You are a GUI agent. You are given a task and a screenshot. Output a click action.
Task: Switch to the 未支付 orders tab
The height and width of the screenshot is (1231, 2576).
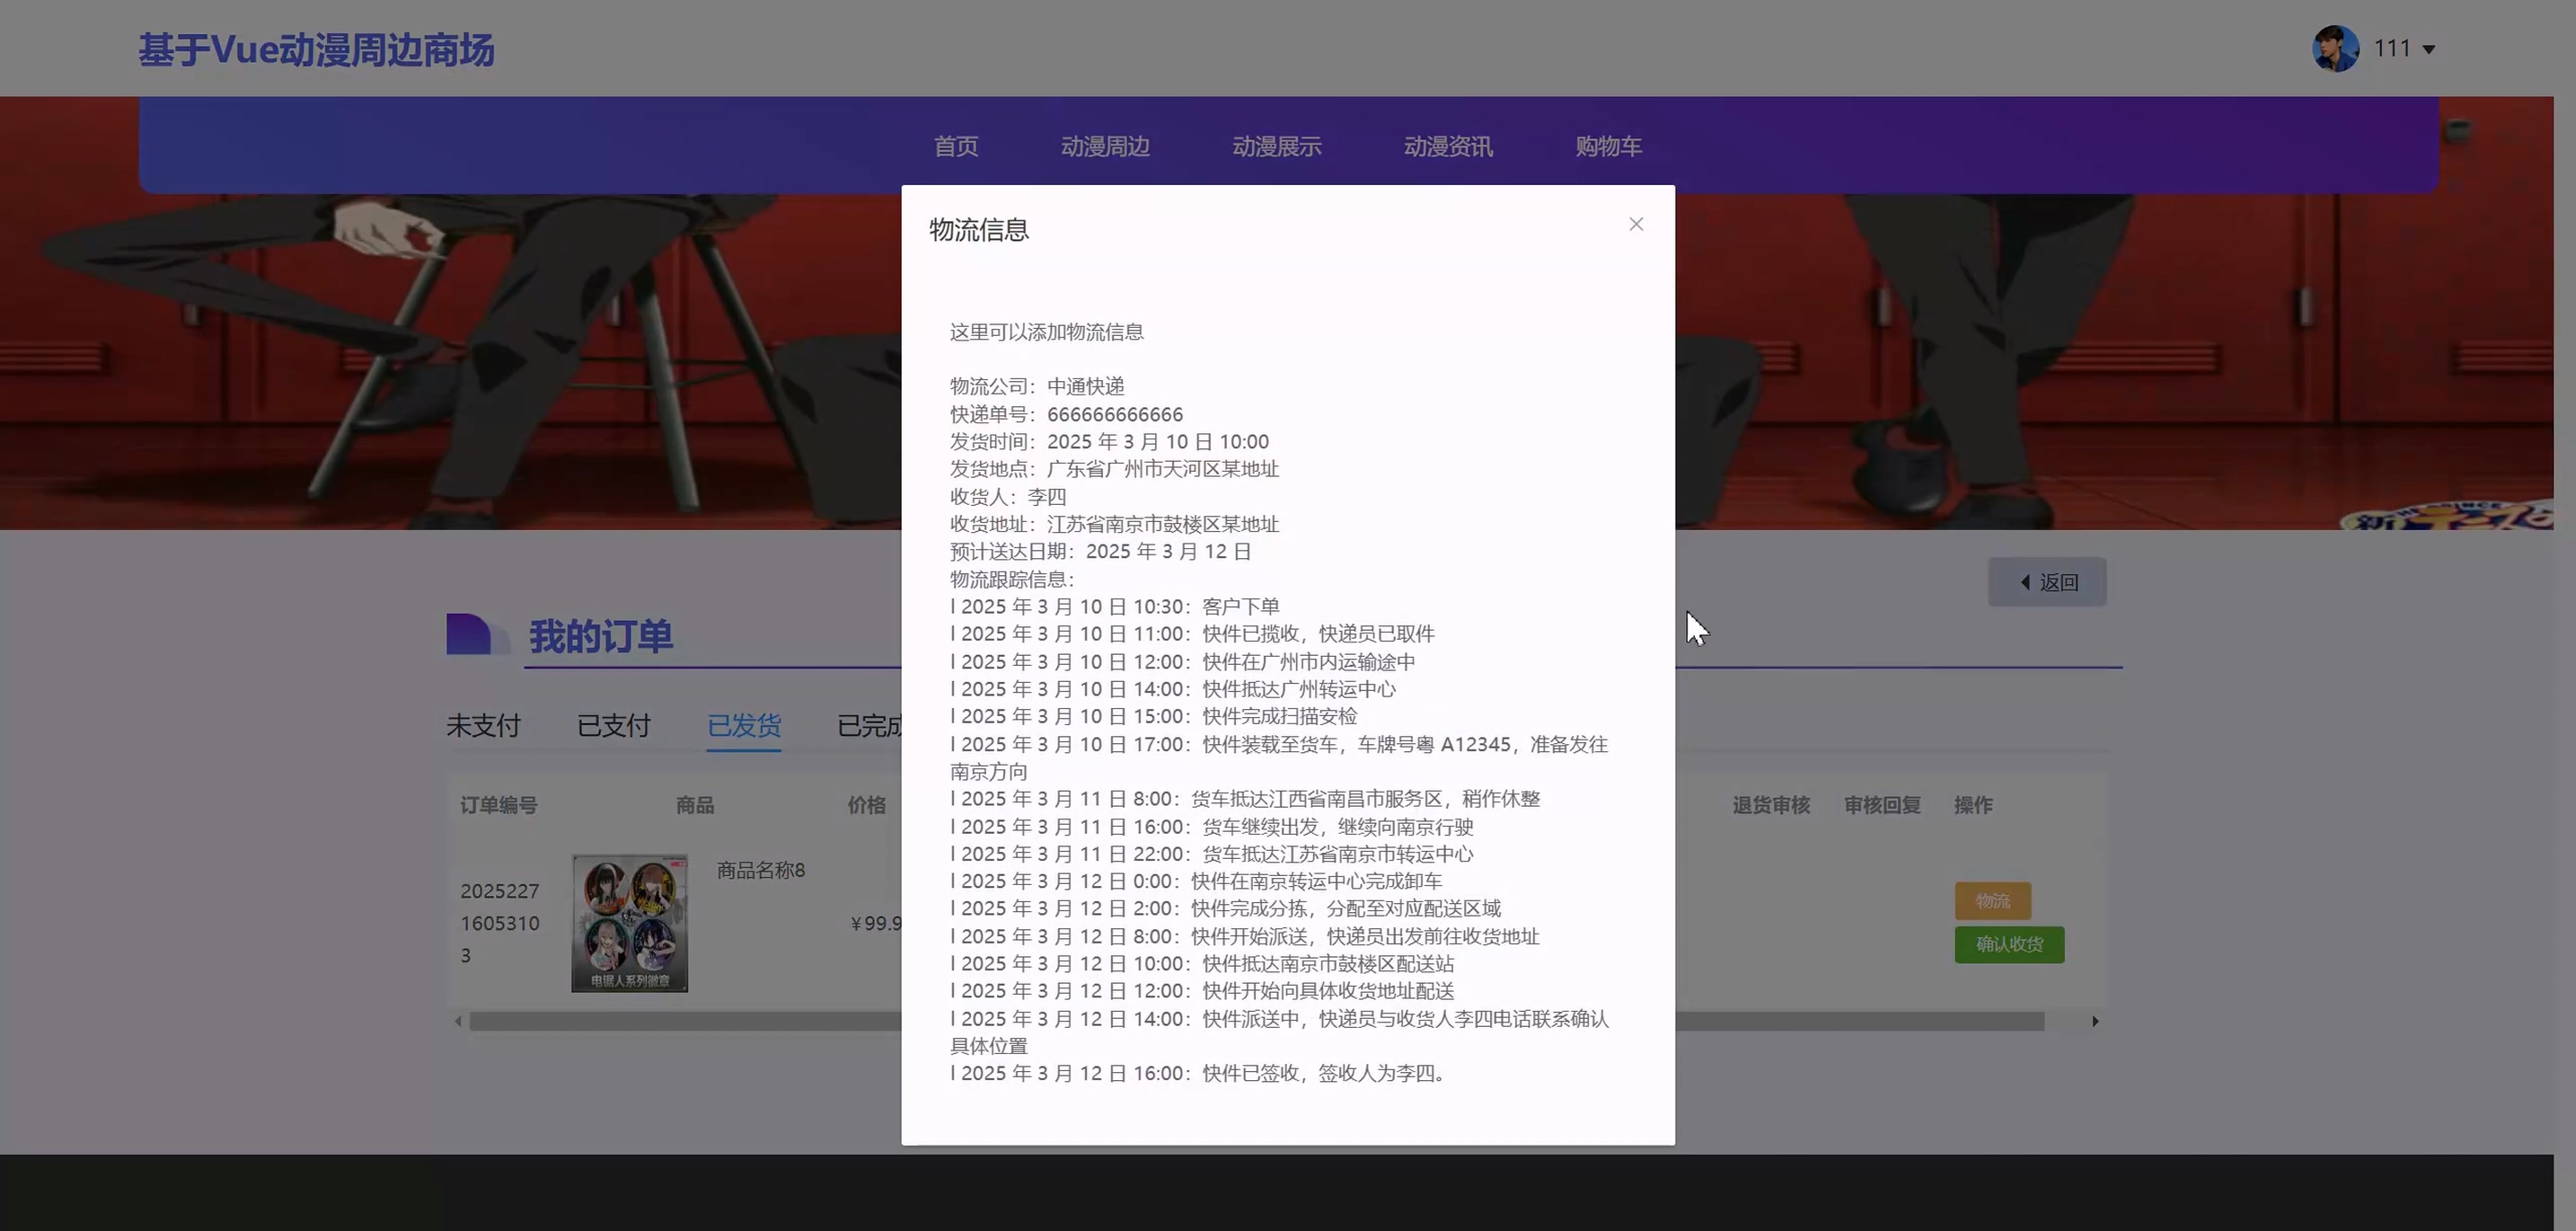[483, 725]
